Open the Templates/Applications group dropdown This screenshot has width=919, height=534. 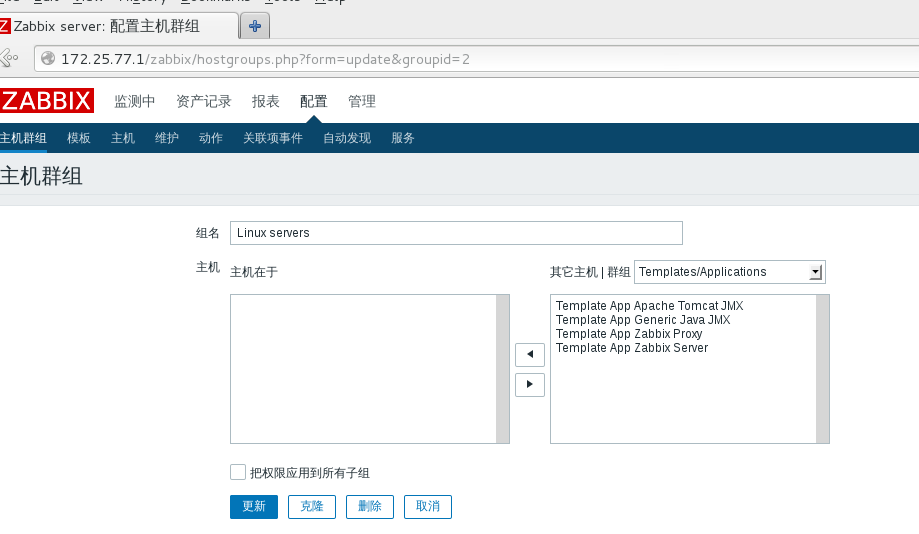pos(730,272)
